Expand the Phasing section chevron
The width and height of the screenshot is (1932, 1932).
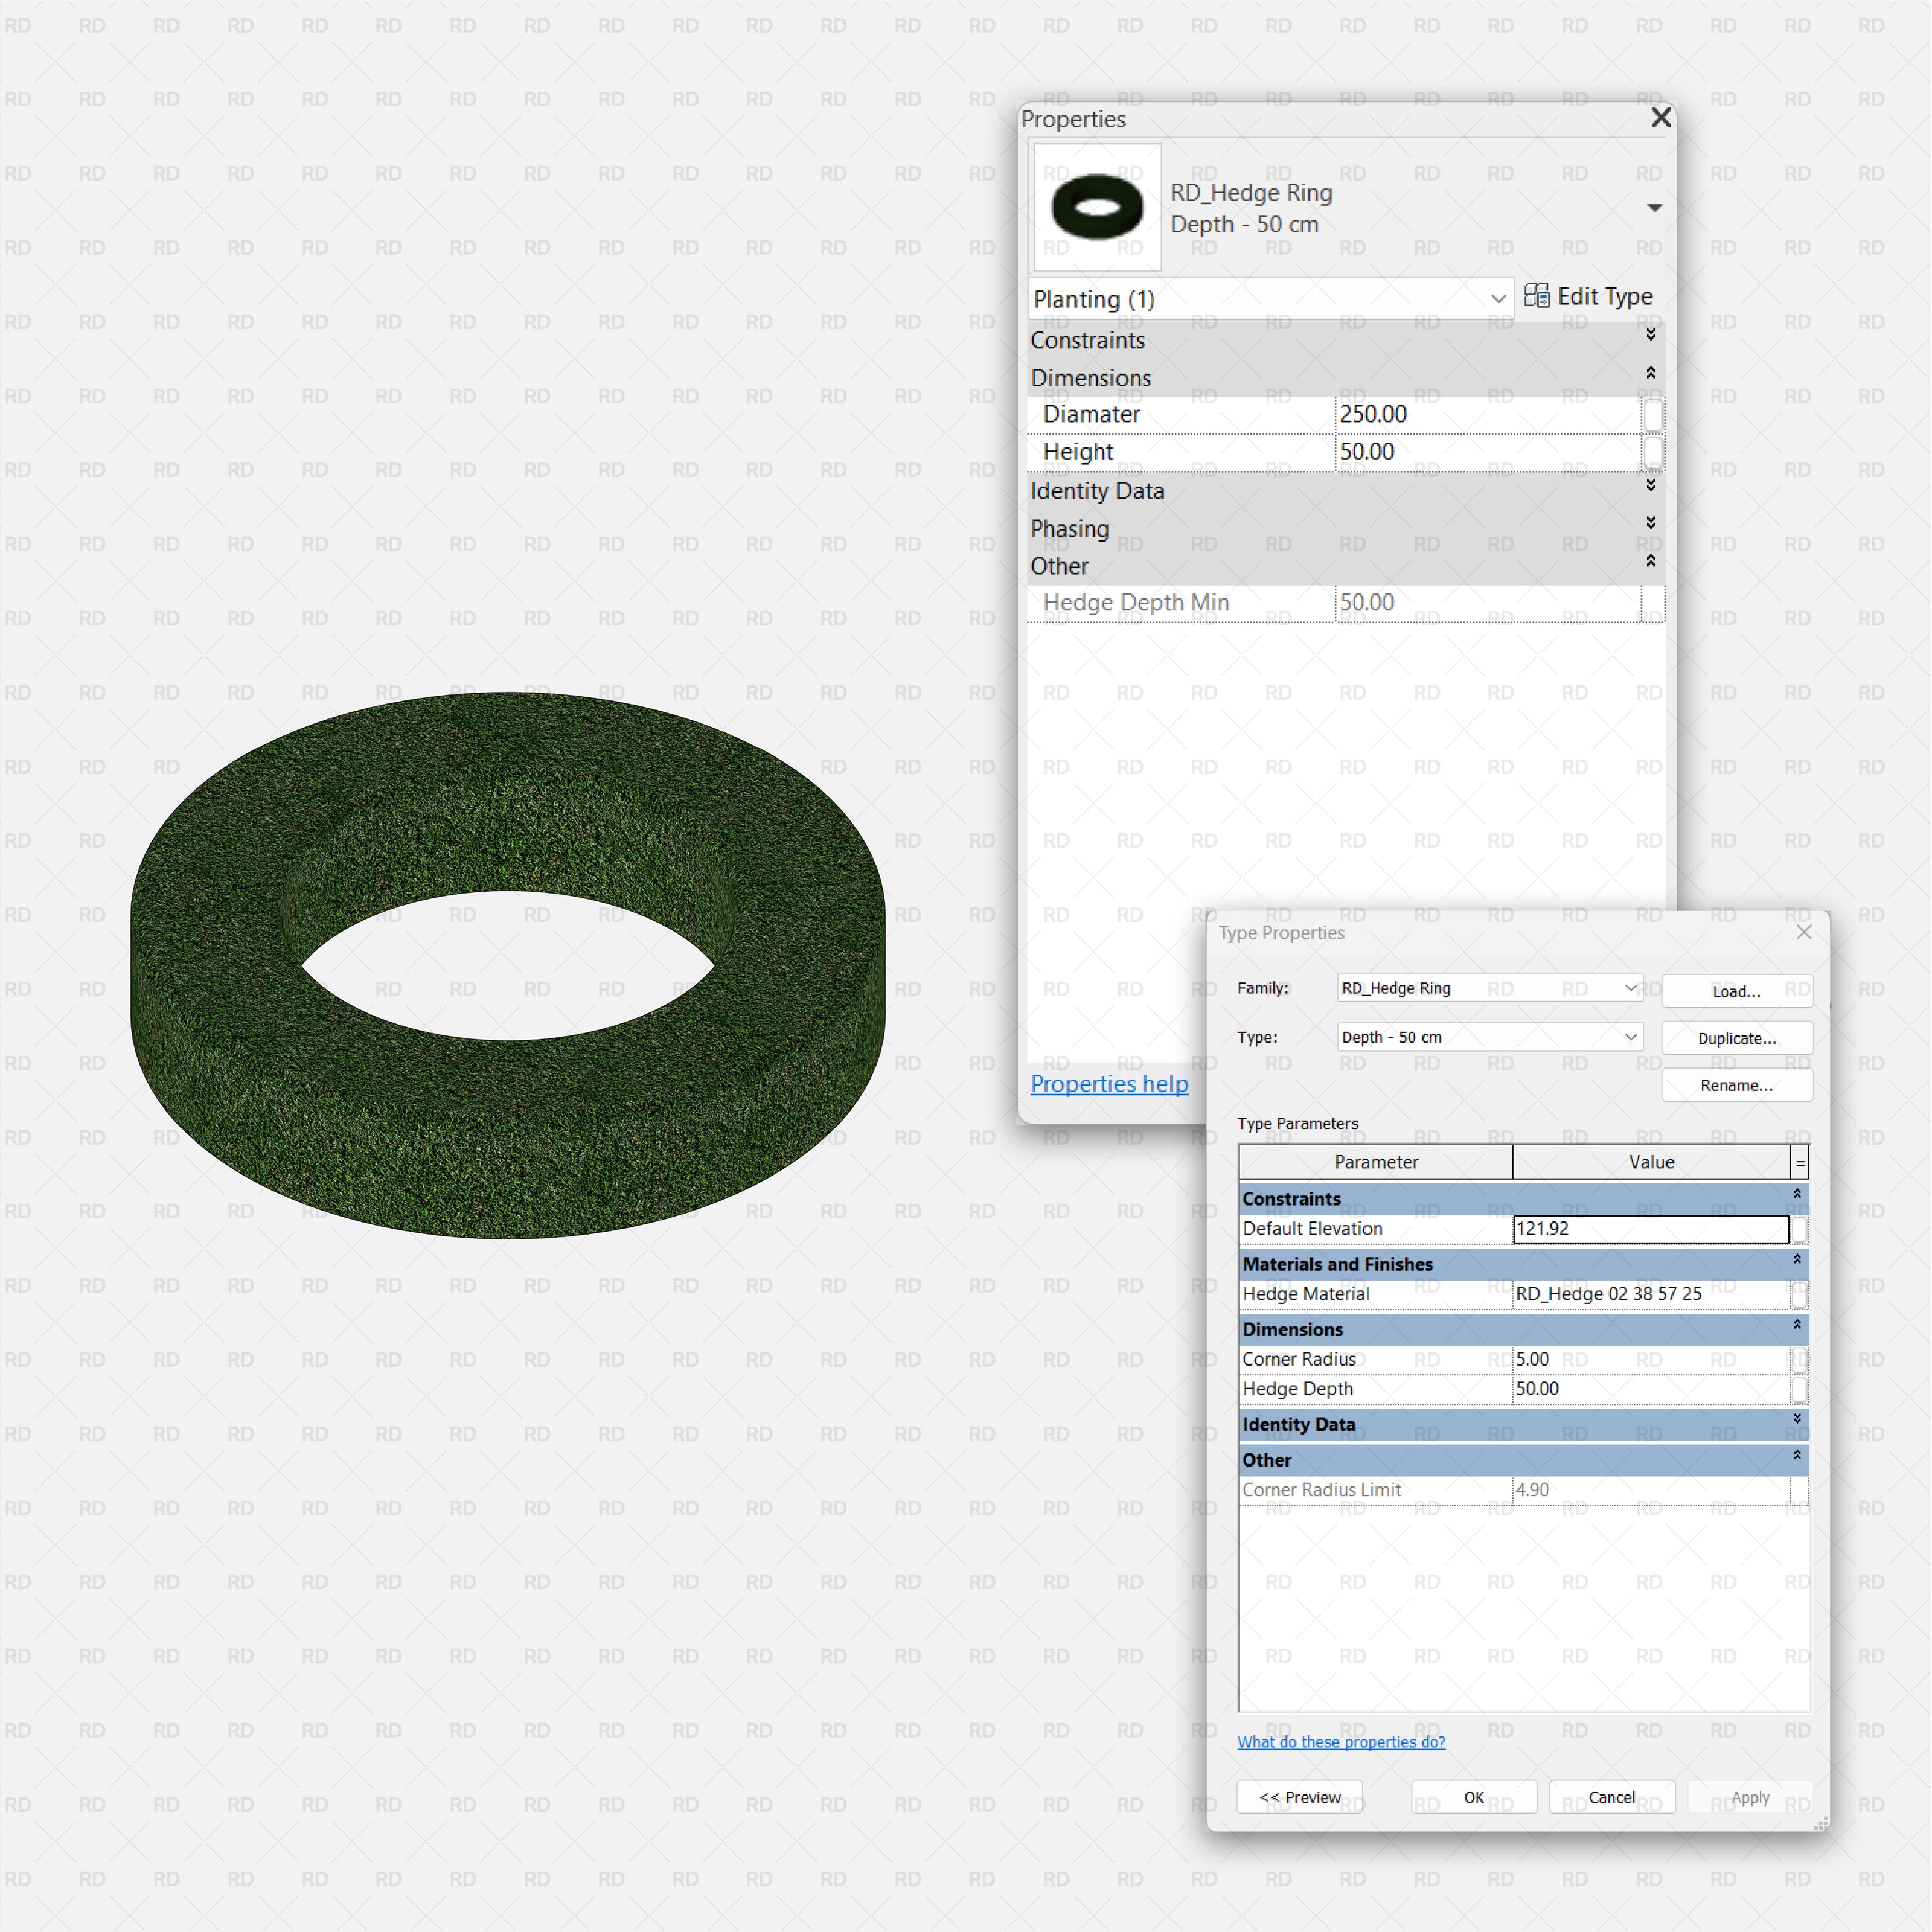1650,523
